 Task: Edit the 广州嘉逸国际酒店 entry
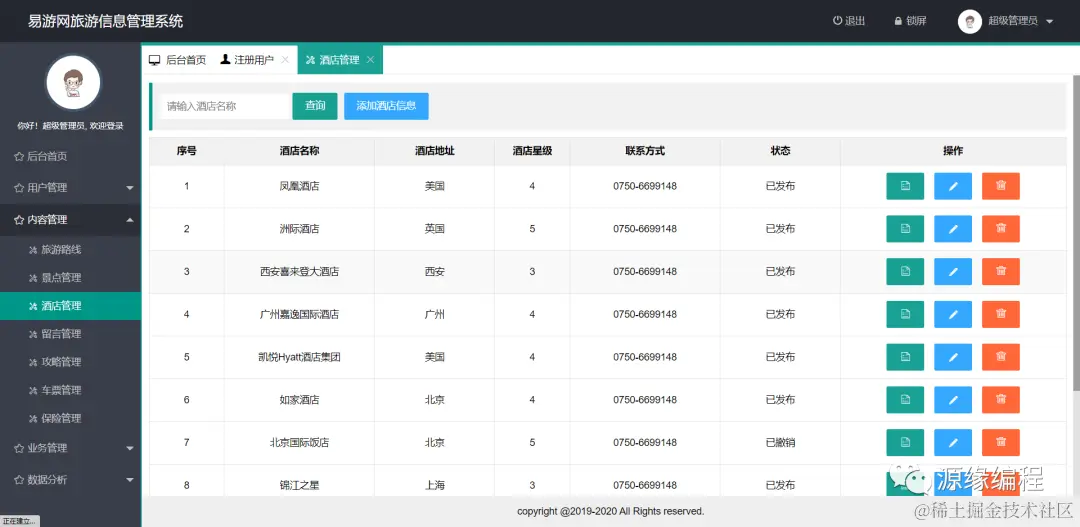[953, 314]
